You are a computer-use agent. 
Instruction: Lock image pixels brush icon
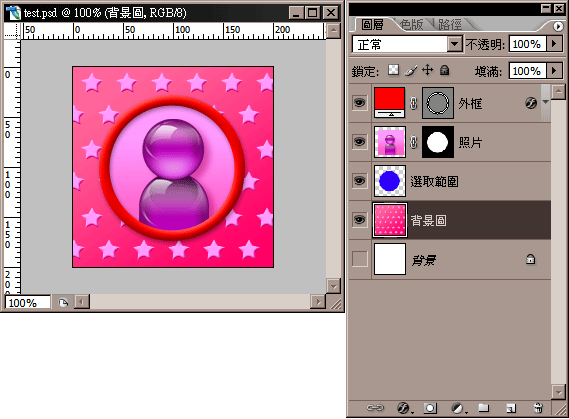[x=411, y=70]
